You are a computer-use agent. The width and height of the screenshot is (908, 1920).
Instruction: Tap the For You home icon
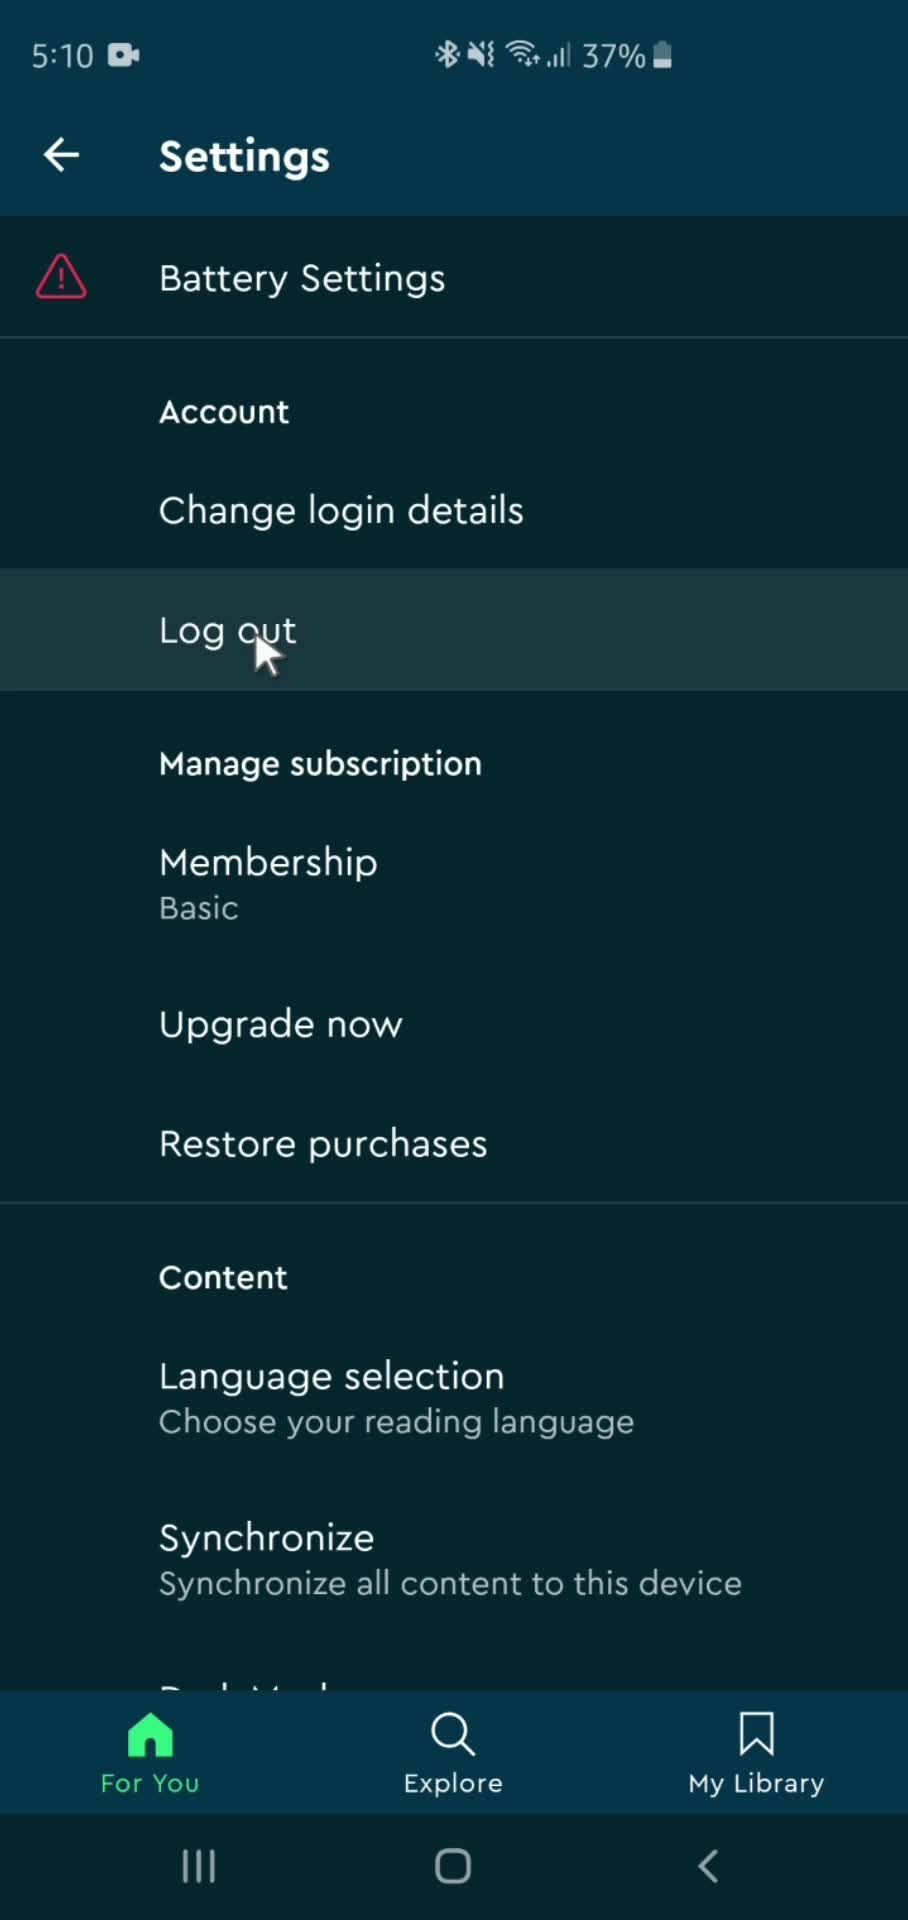[x=150, y=1734]
